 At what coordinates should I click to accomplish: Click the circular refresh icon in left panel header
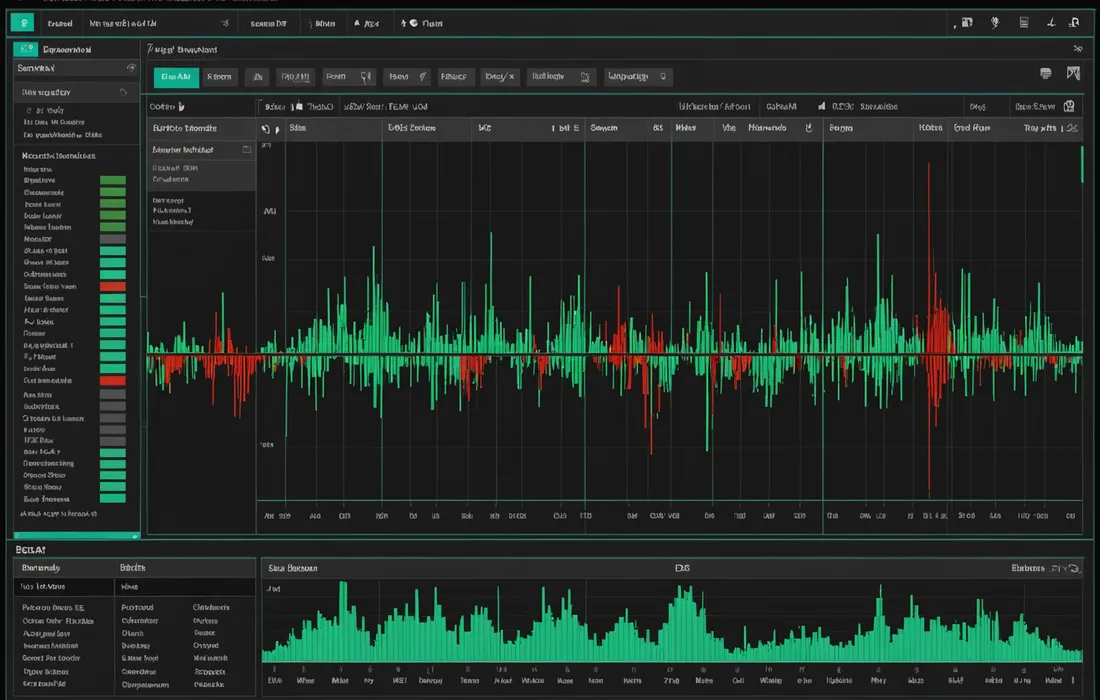click(x=130, y=68)
